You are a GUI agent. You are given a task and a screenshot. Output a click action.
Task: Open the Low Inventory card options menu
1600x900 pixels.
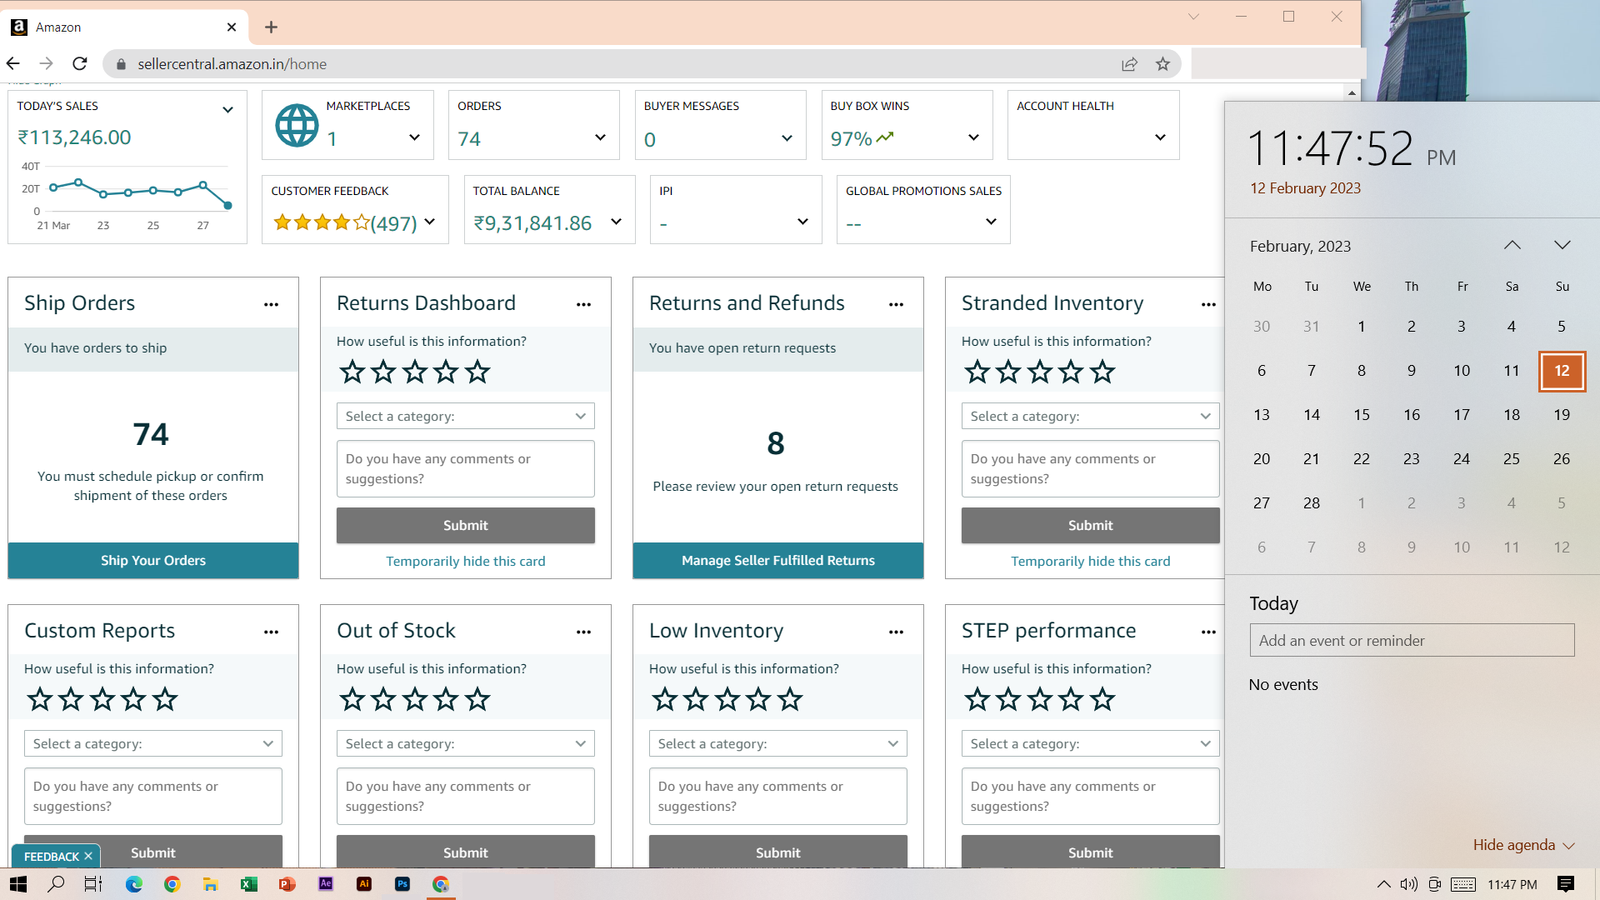coord(896,632)
